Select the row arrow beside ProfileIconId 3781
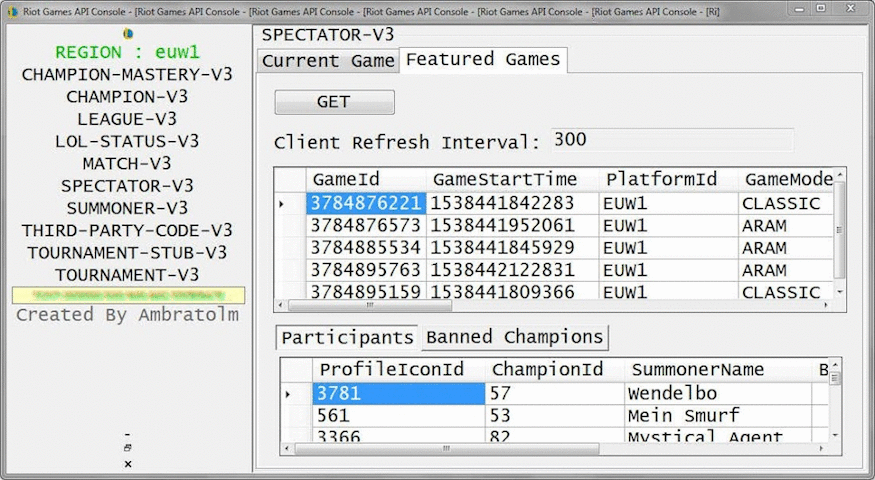875x480 pixels. coord(290,394)
